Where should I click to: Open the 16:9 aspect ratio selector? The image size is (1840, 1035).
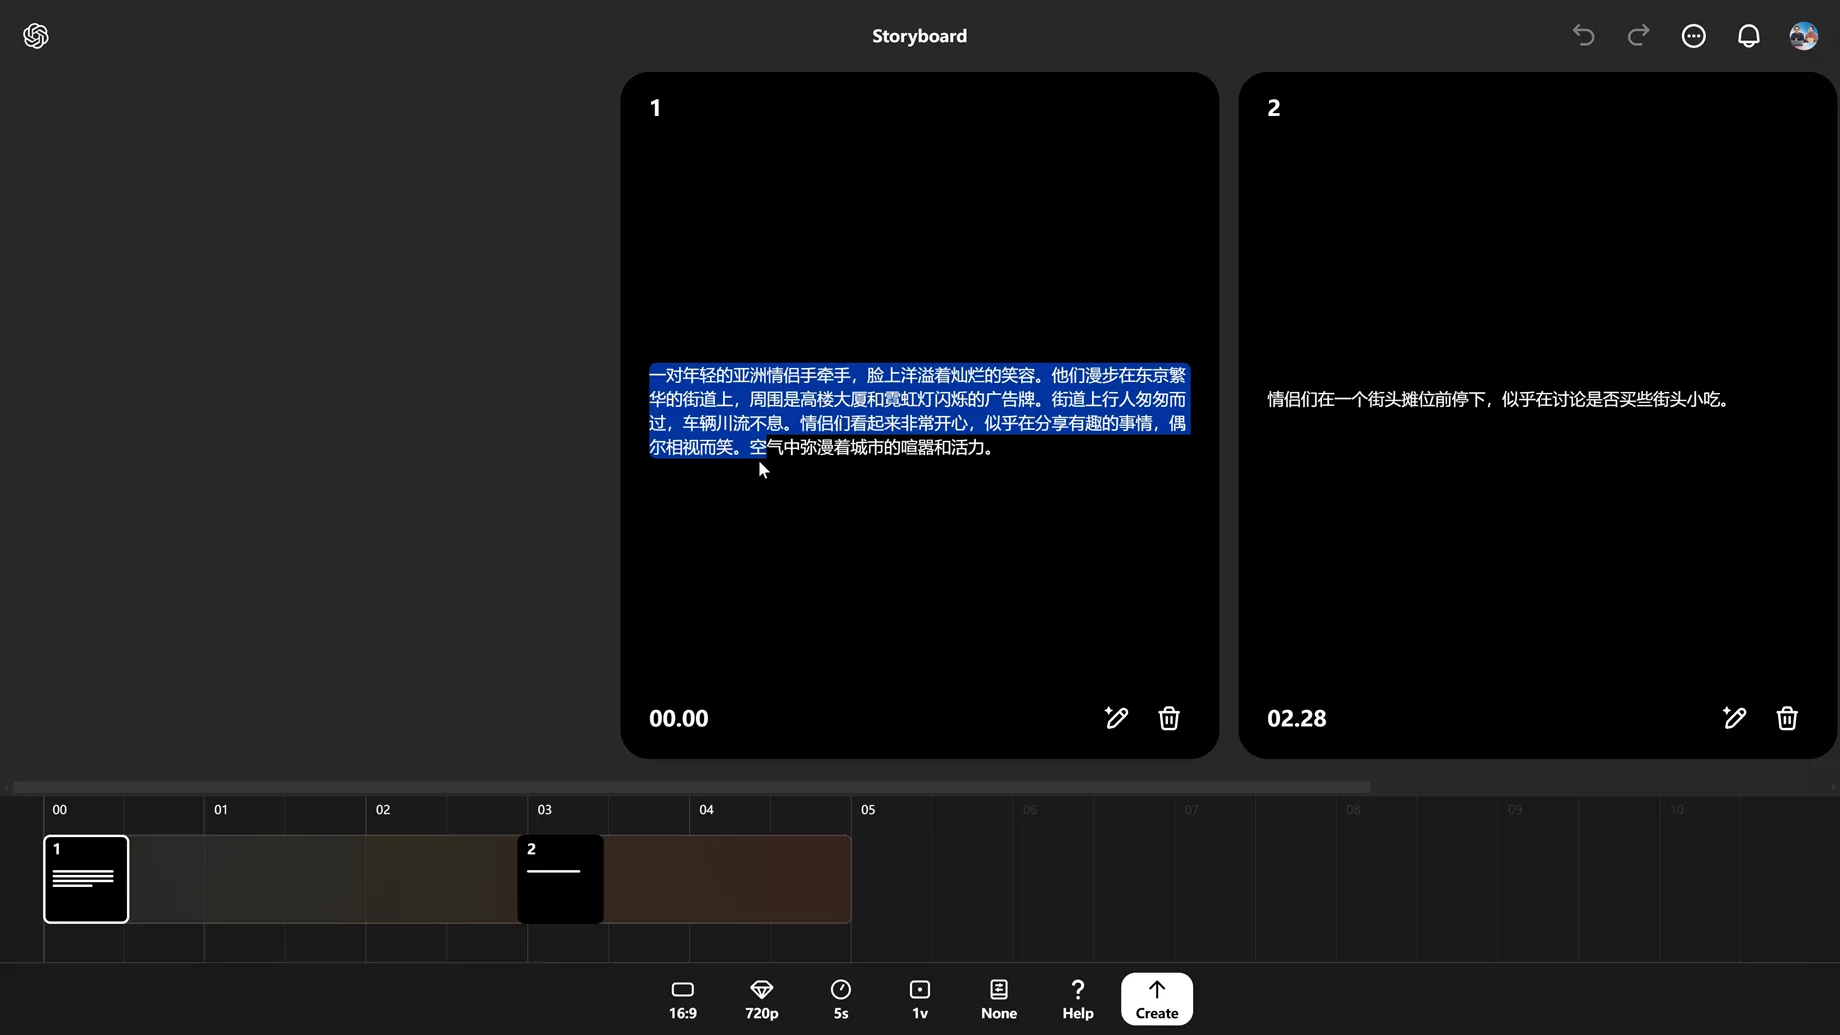[682, 999]
